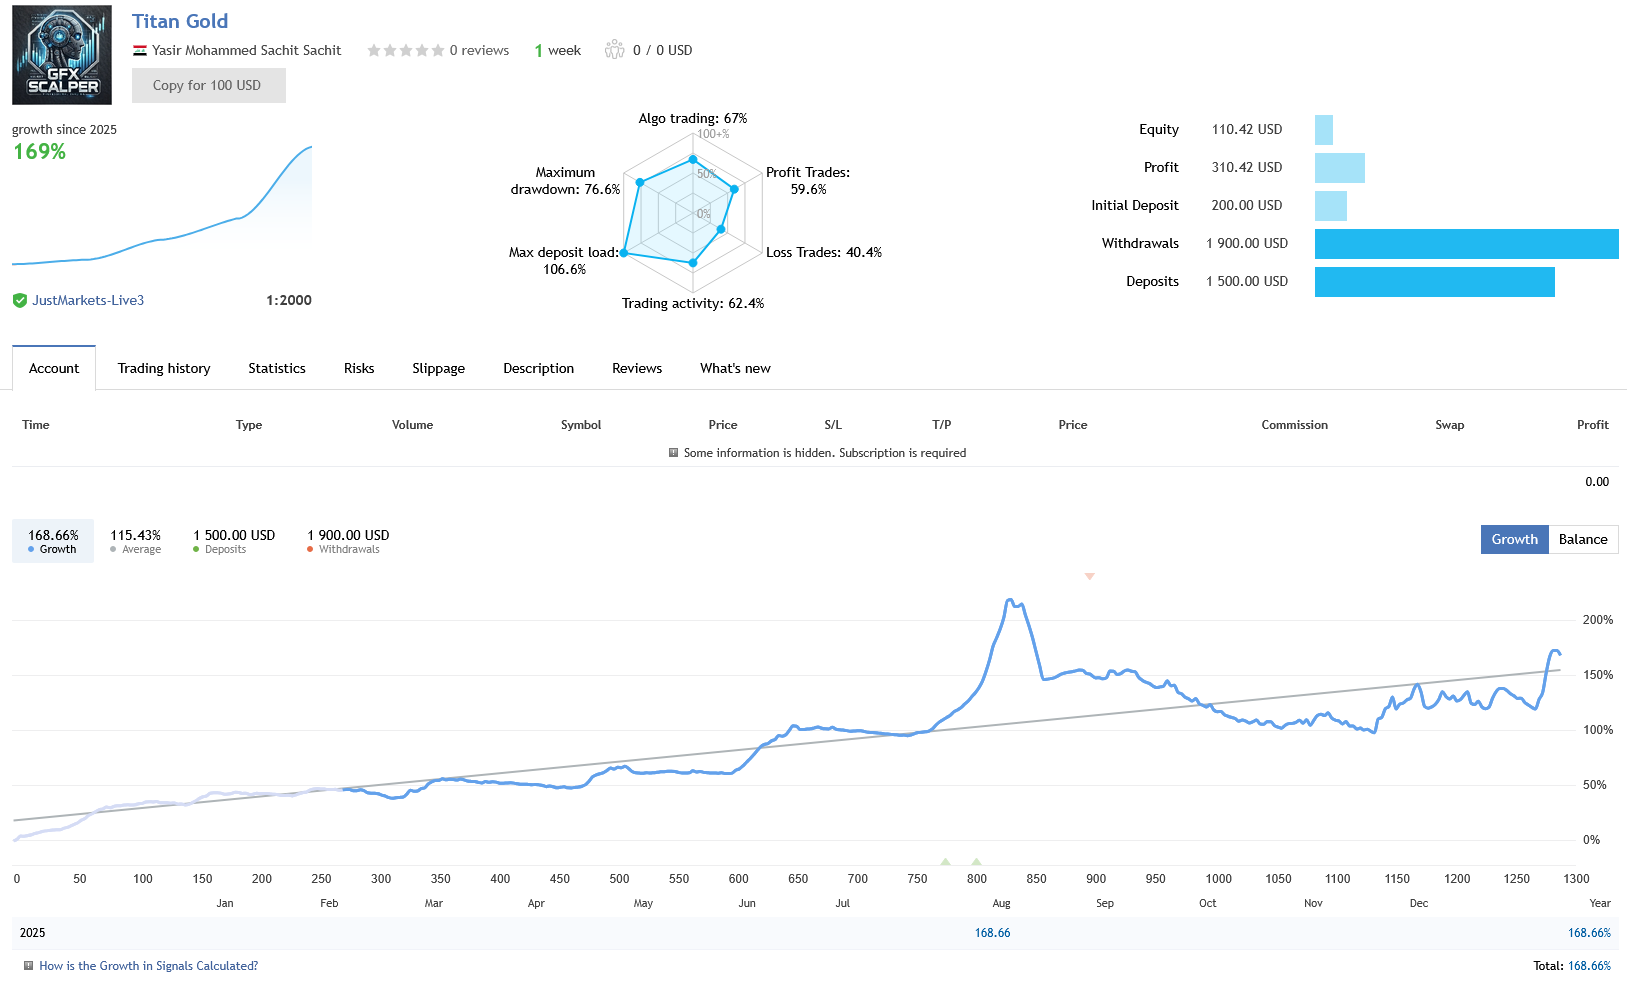Open the Reviews tab
Viewport: 1627px width, 986px height.
point(637,368)
